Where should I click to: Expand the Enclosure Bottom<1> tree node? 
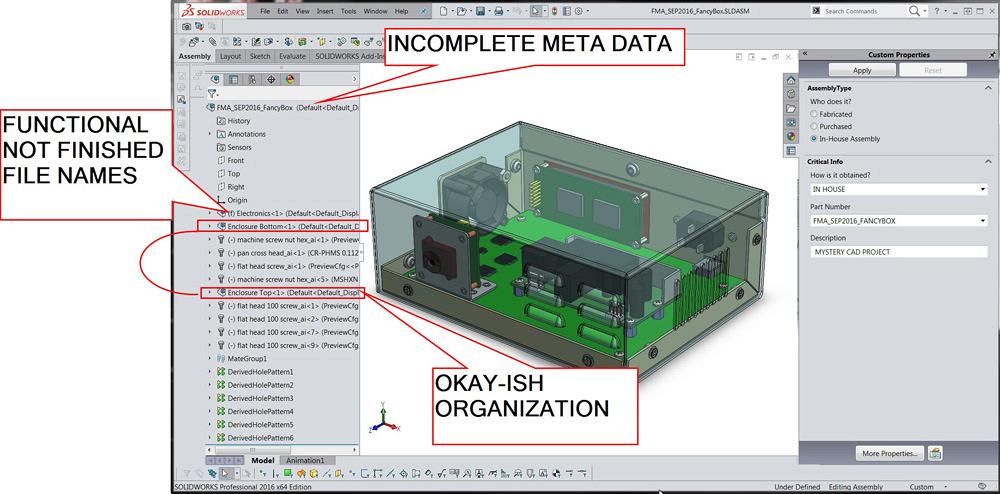pos(210,226)
